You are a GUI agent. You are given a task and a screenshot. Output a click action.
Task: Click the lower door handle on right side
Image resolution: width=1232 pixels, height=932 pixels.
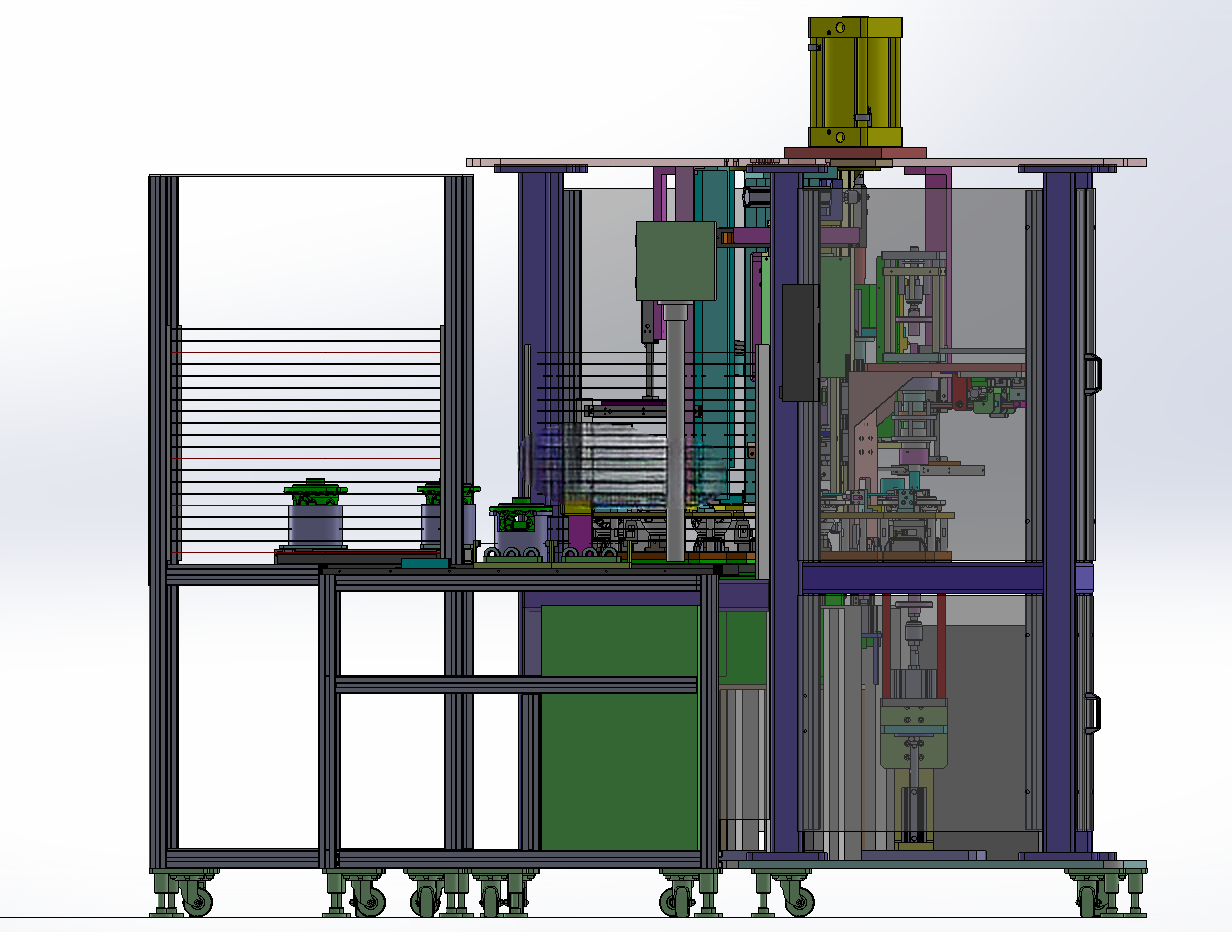click(x=1094, y=713)
